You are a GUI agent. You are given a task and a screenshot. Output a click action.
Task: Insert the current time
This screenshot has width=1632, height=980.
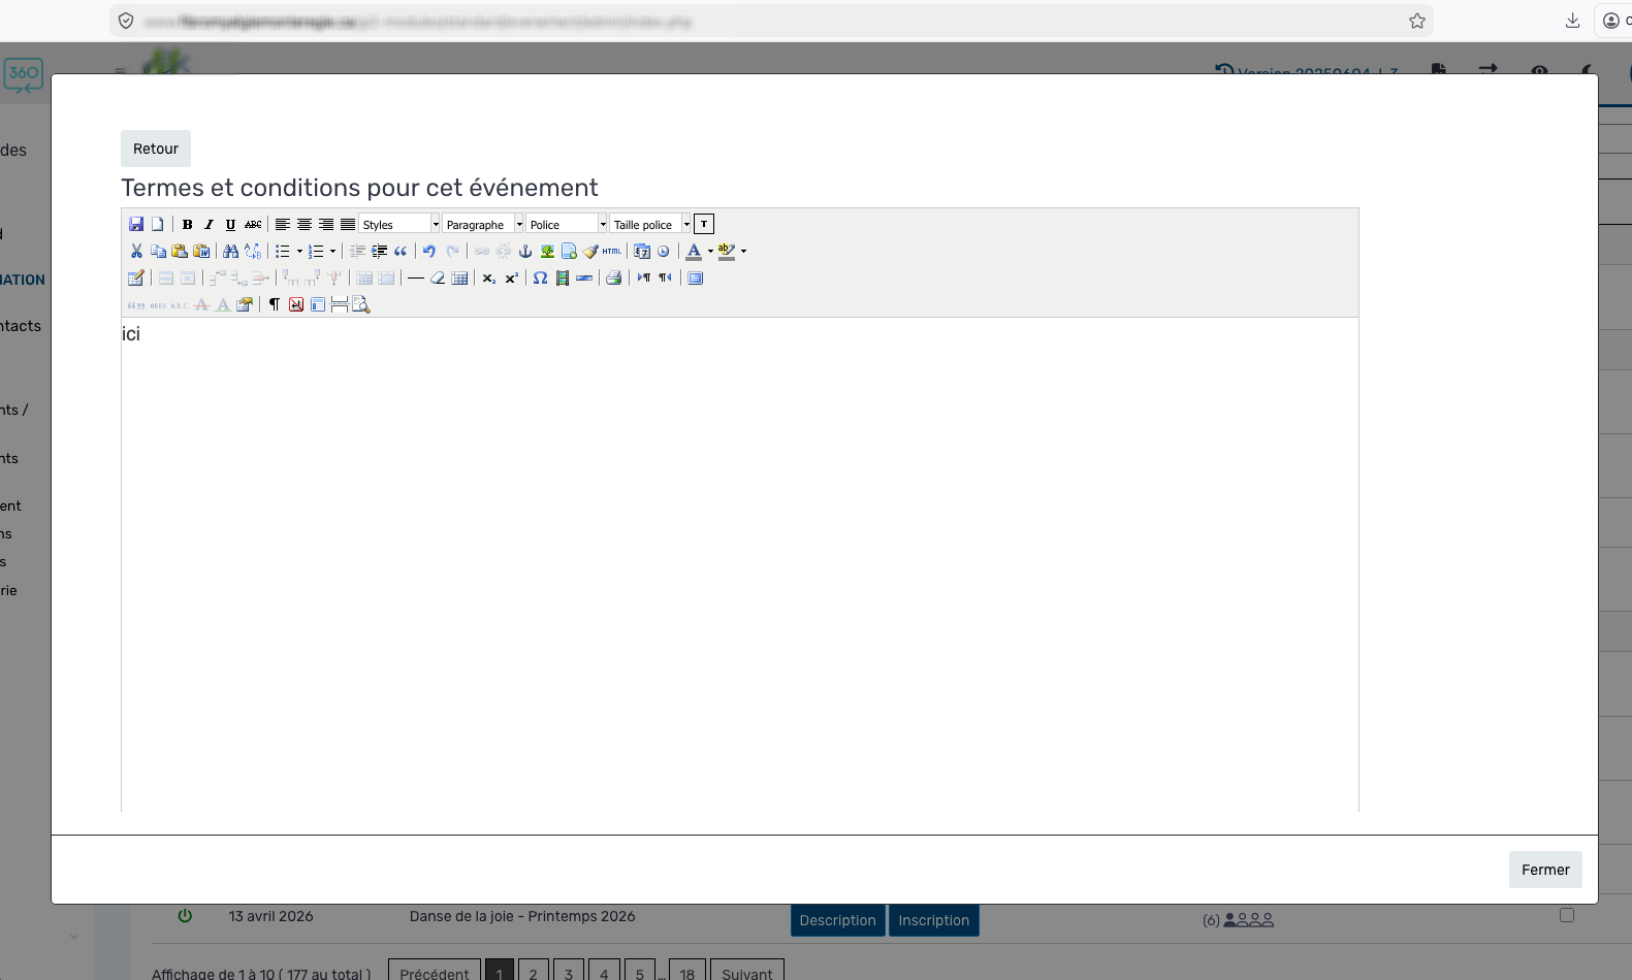pyautogui.click(x=663, y=251)
